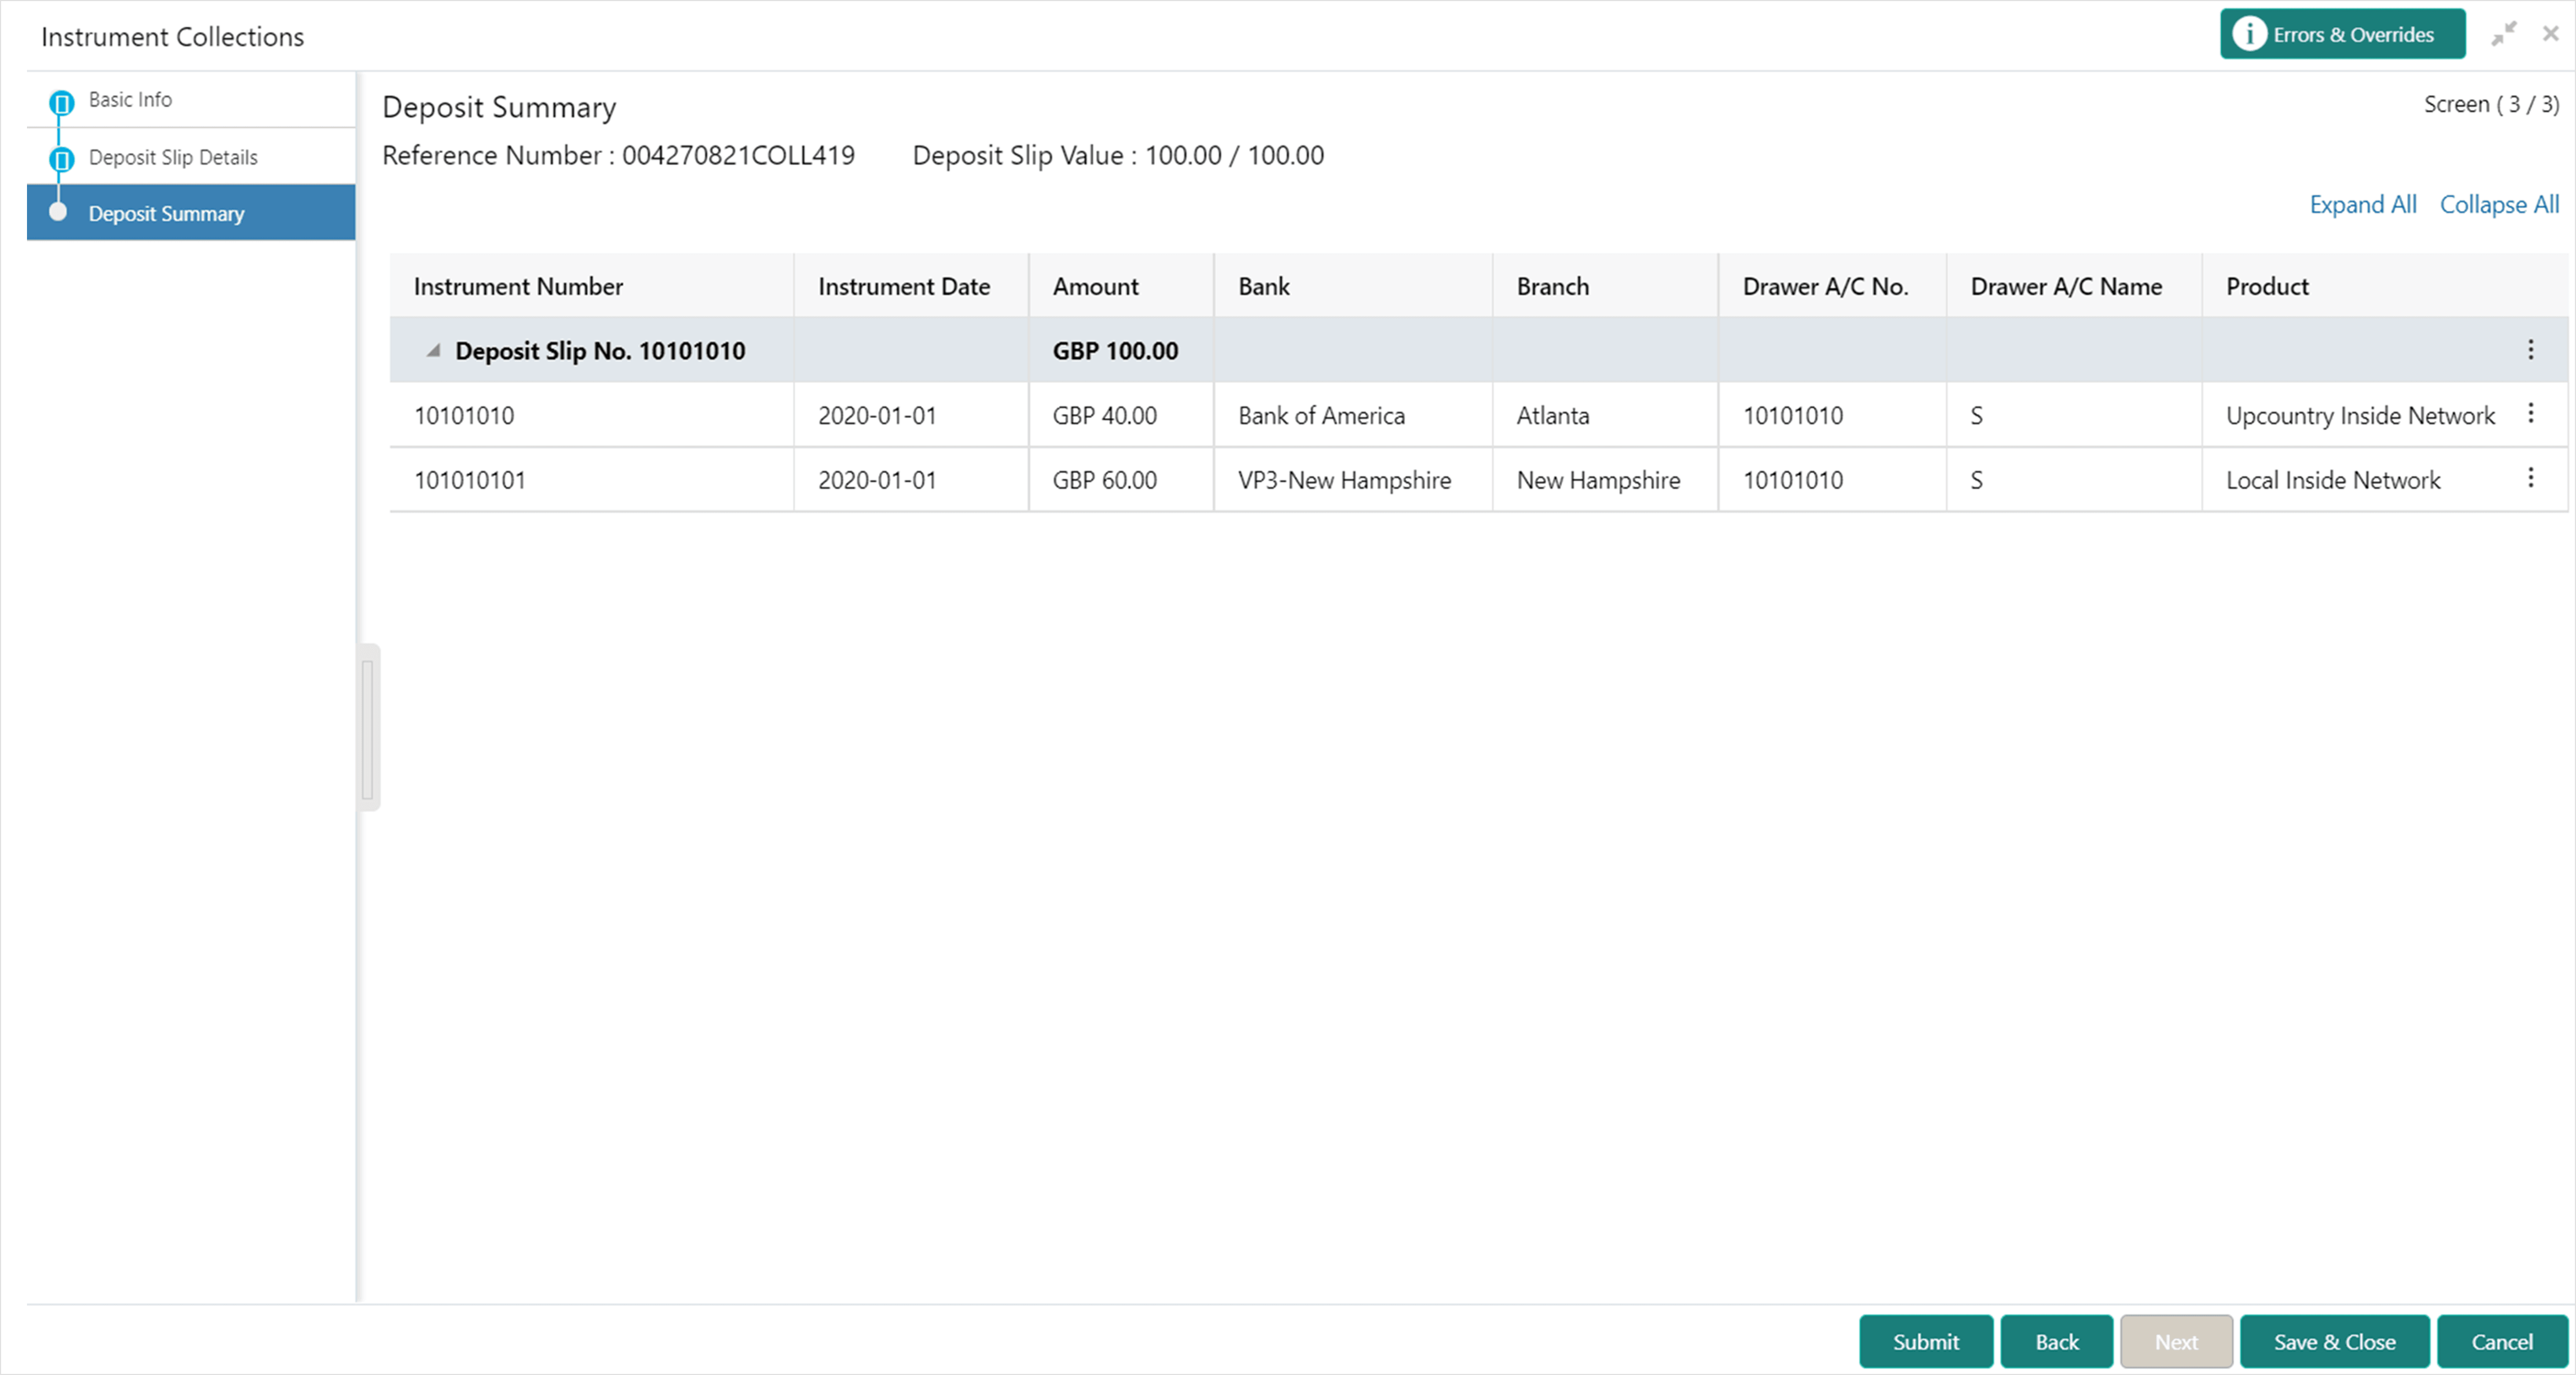Viewport: 2576px width, 1375px height.
Task: Click the Deposit Summary step marker dot
Action: 58,212
